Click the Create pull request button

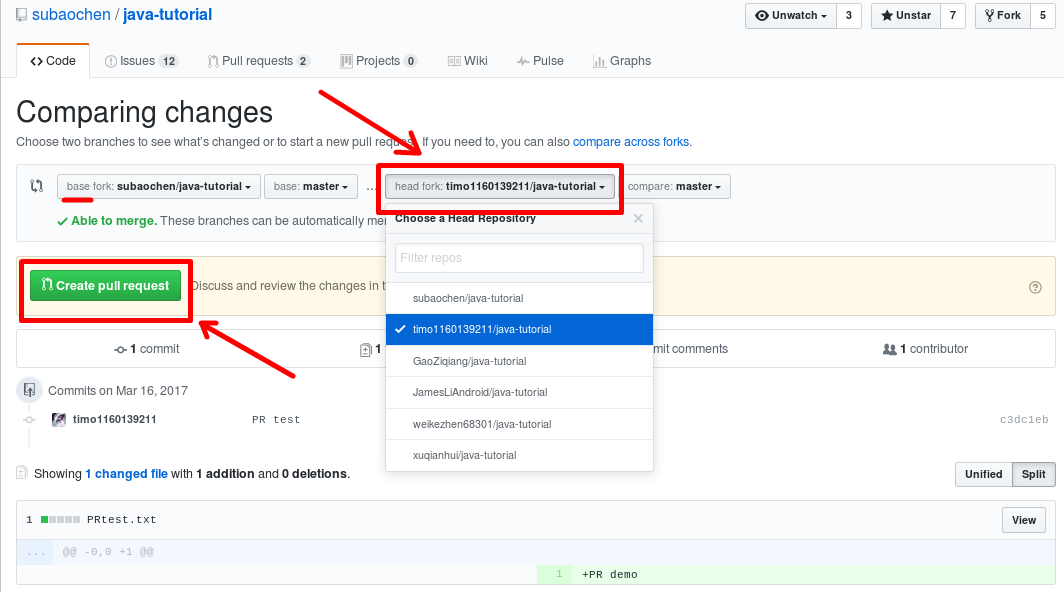tap(105, 286)
